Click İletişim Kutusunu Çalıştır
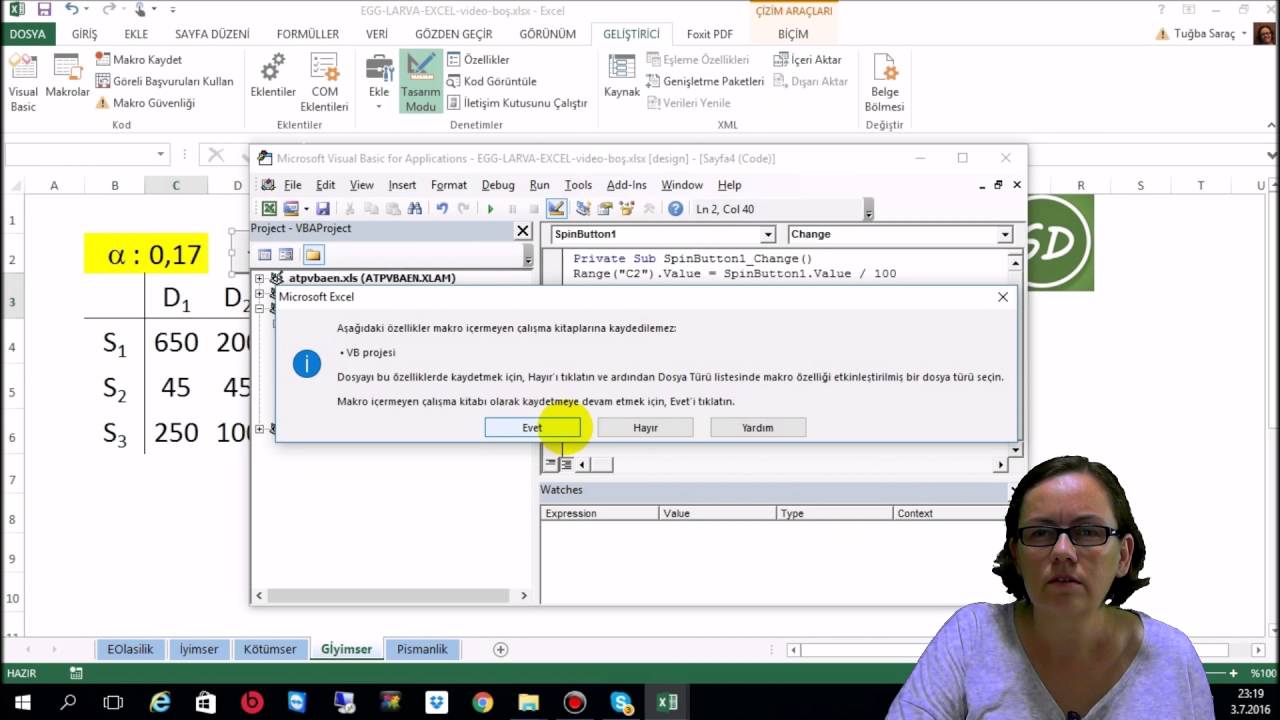The height and width of the screenshot is (720, 1280). pyautogui.click(x=517, y=103)
